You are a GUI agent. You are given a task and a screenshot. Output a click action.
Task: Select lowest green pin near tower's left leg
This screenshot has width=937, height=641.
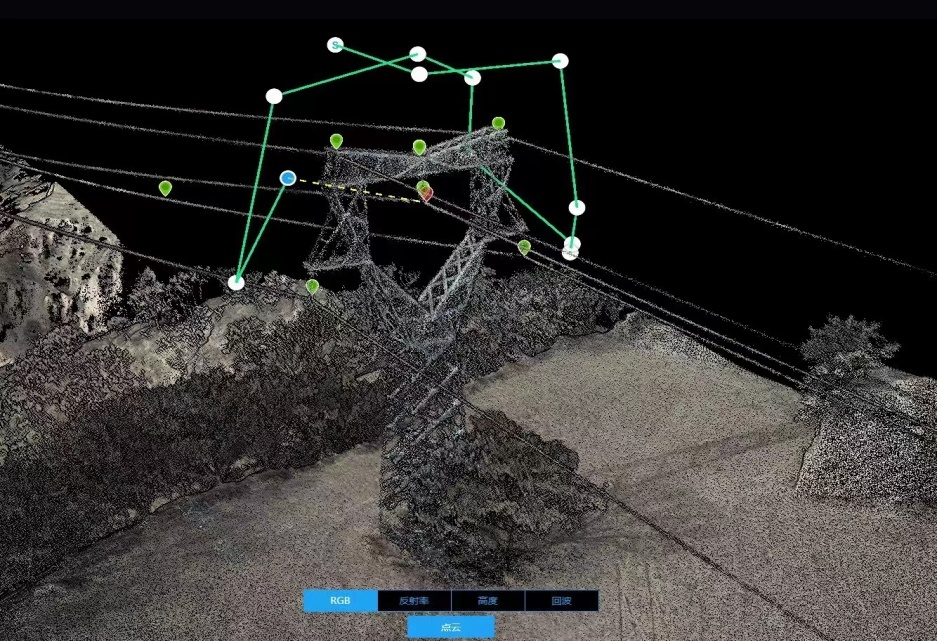click(x=312, y=286)
